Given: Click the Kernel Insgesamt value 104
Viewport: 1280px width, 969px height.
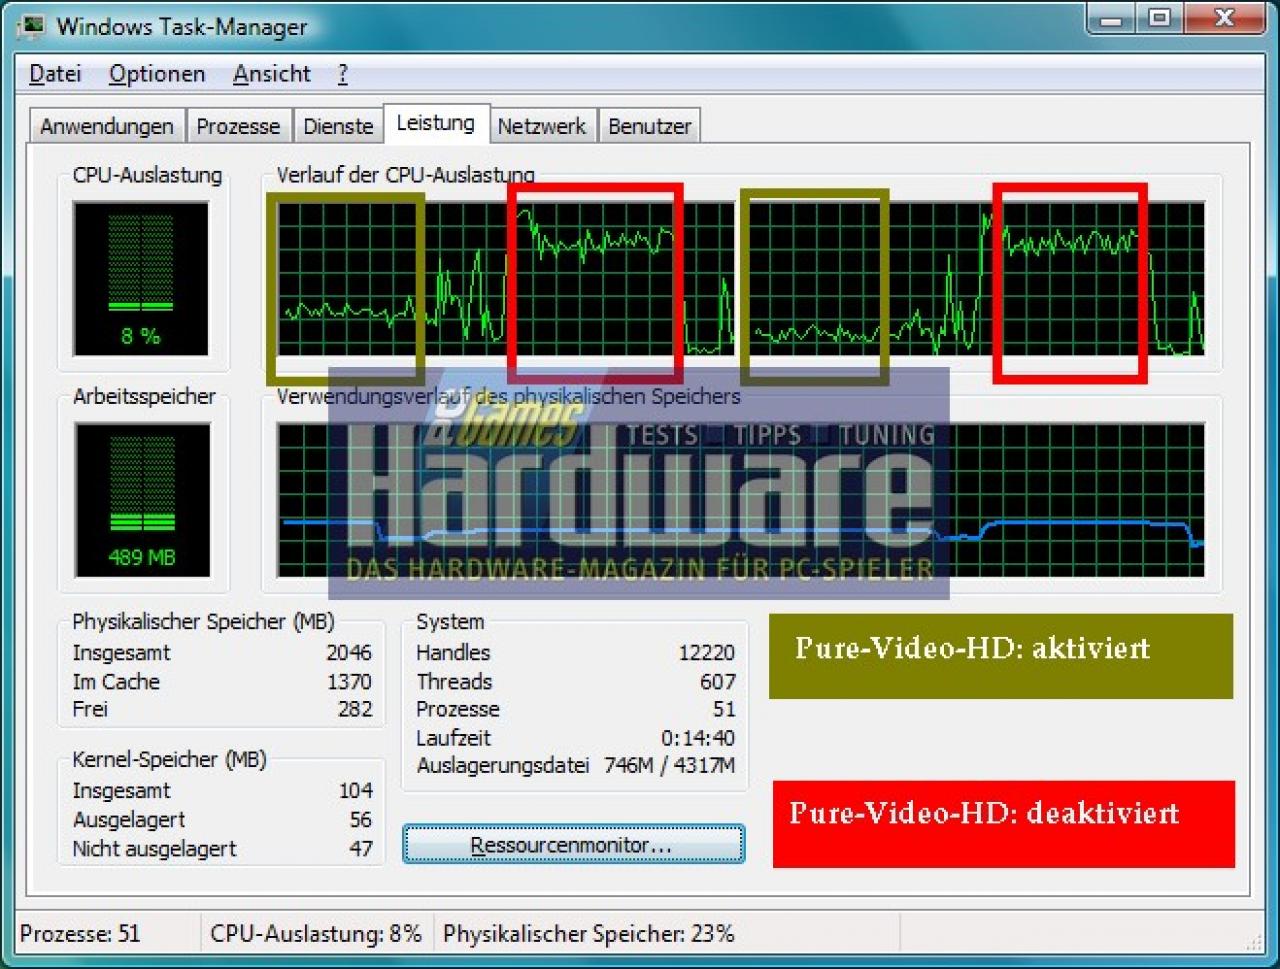Looking at the screenshot, I should click(356, 791).
